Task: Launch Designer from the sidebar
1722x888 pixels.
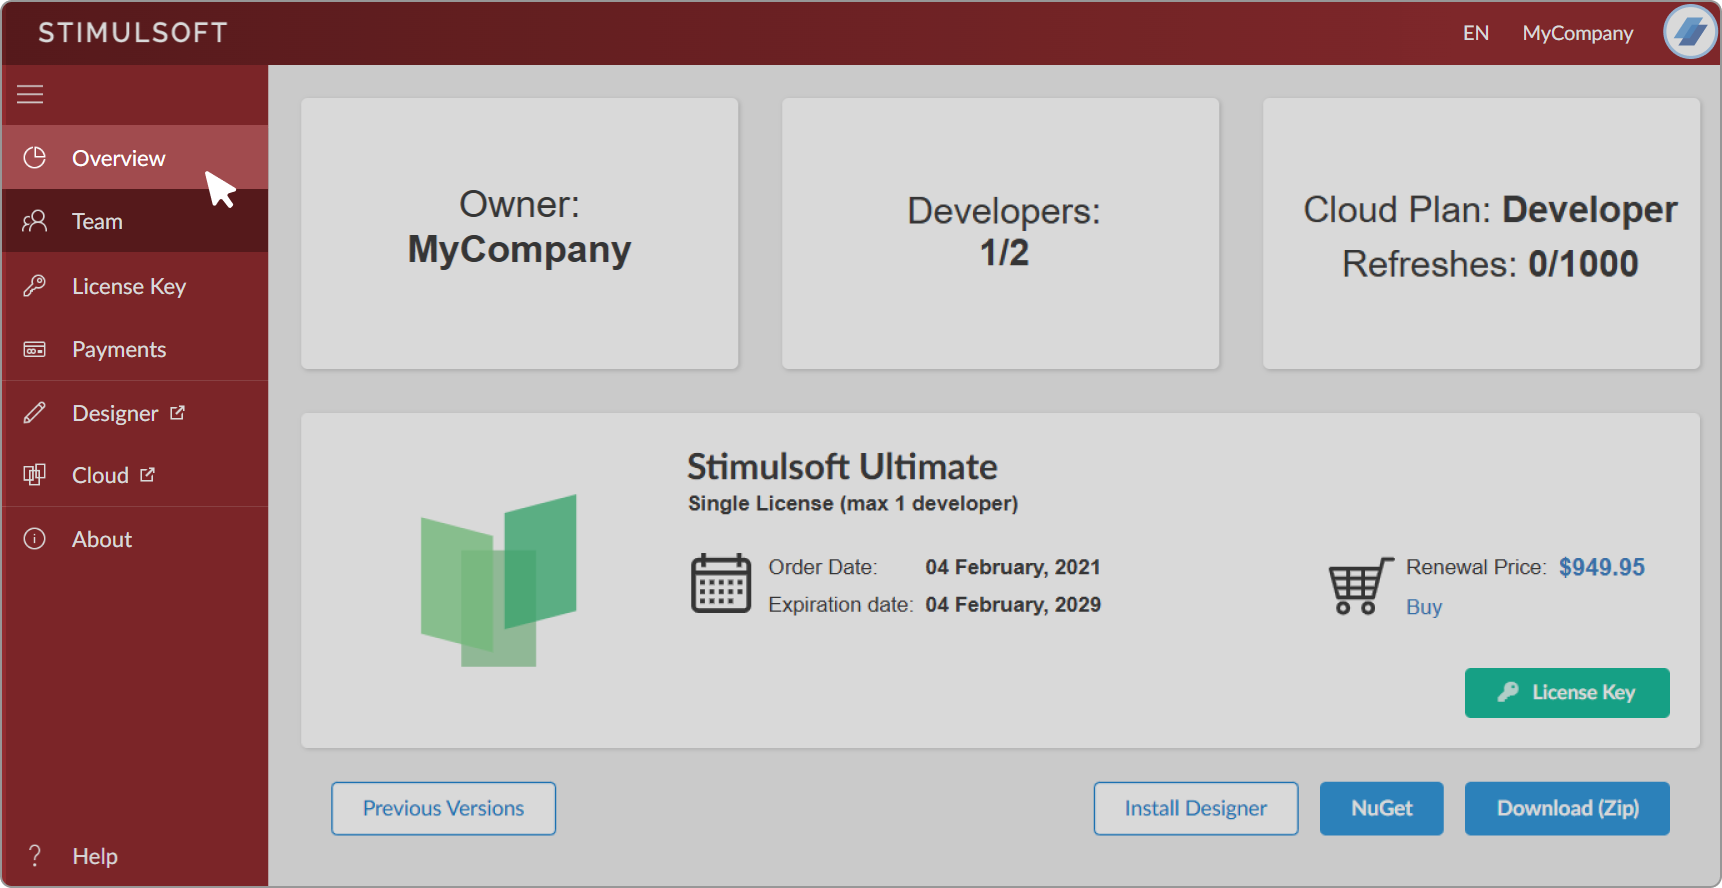Action: coord(135,413)
